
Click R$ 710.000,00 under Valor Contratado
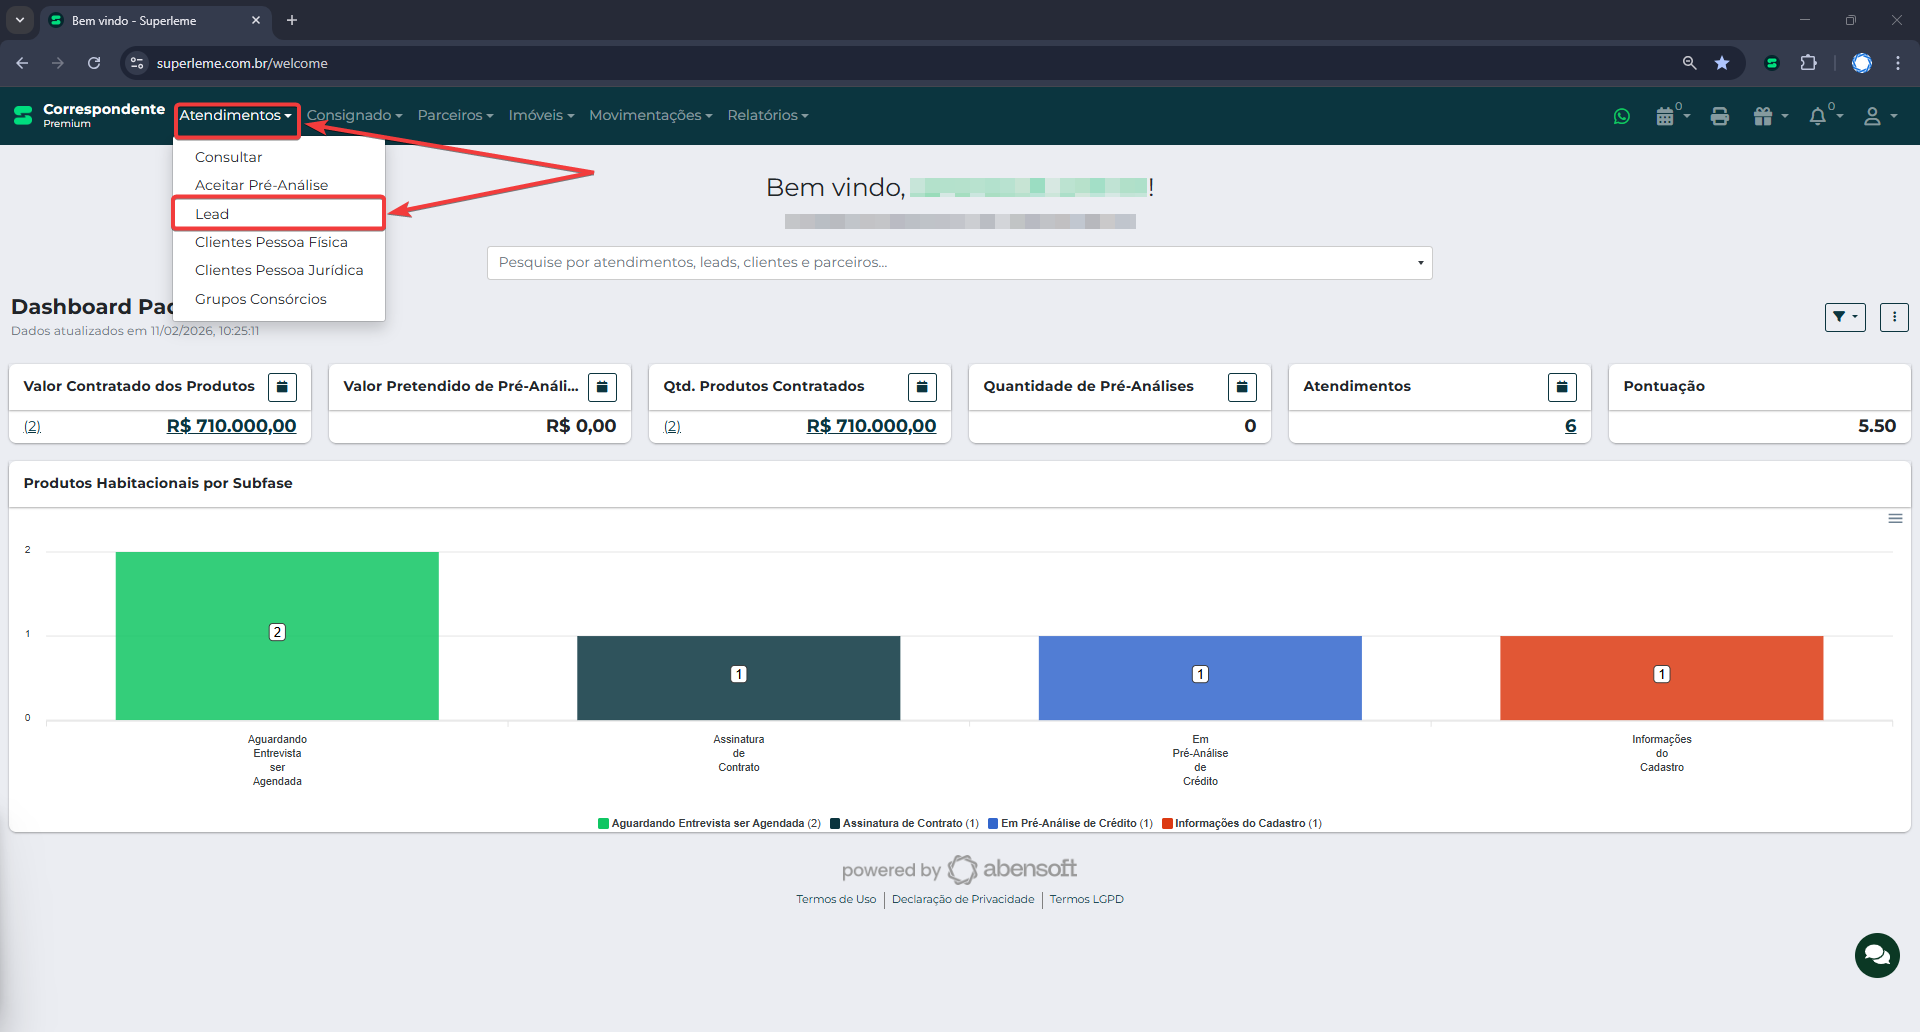tap(231, 426)
